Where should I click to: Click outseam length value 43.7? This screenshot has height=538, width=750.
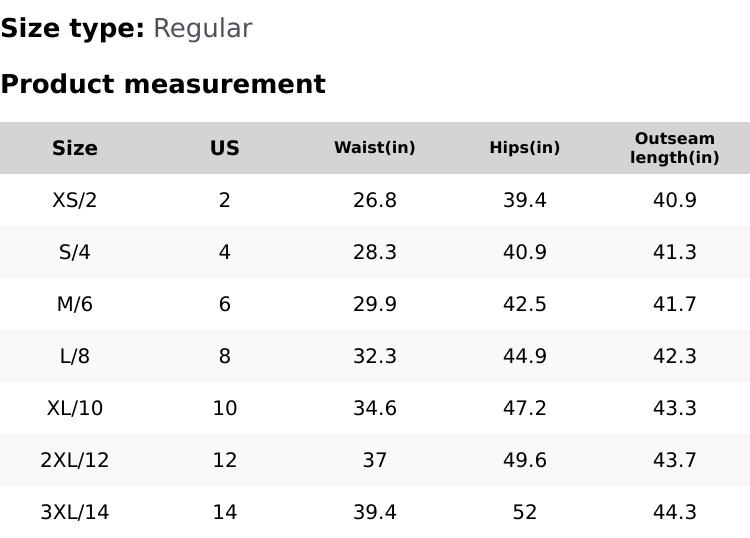point(675,460)
